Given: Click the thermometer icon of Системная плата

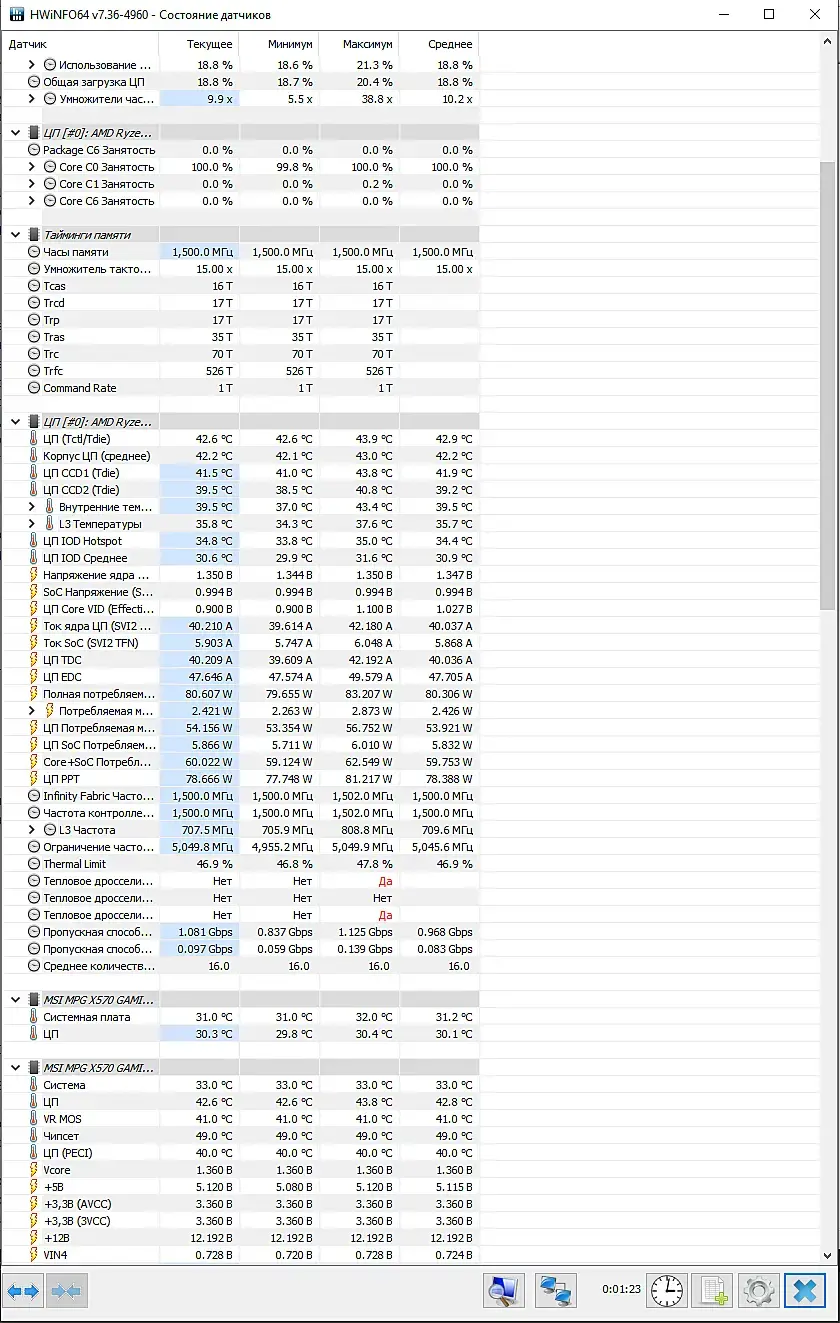Looking at the screenshot, I should [34, 1017].
